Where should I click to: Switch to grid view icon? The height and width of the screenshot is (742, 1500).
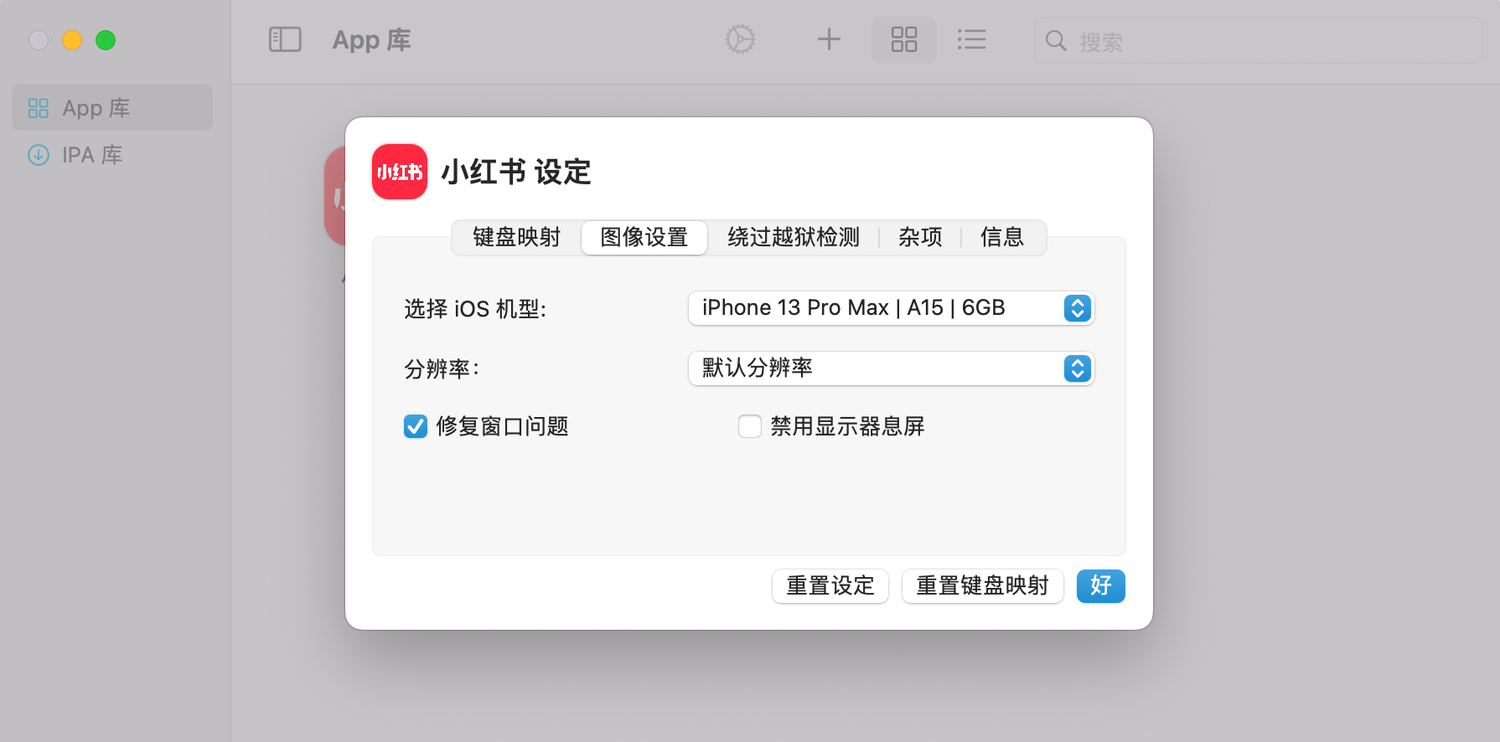pyautogui.click(x=904, y=40)
